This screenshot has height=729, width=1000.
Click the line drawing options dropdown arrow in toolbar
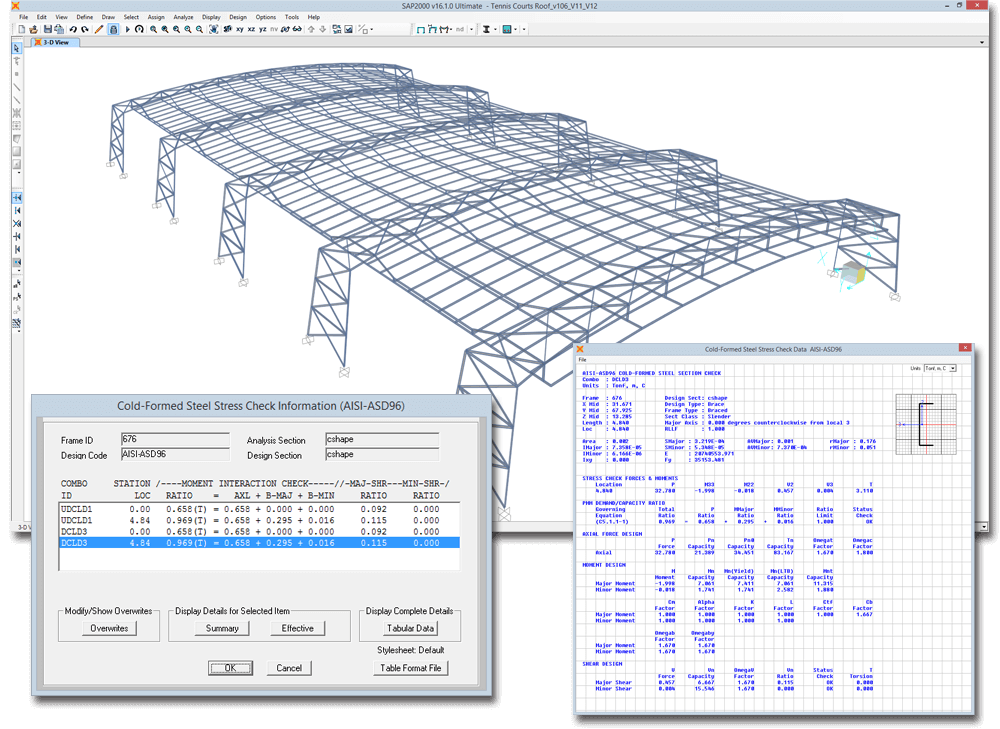(372, 29)
